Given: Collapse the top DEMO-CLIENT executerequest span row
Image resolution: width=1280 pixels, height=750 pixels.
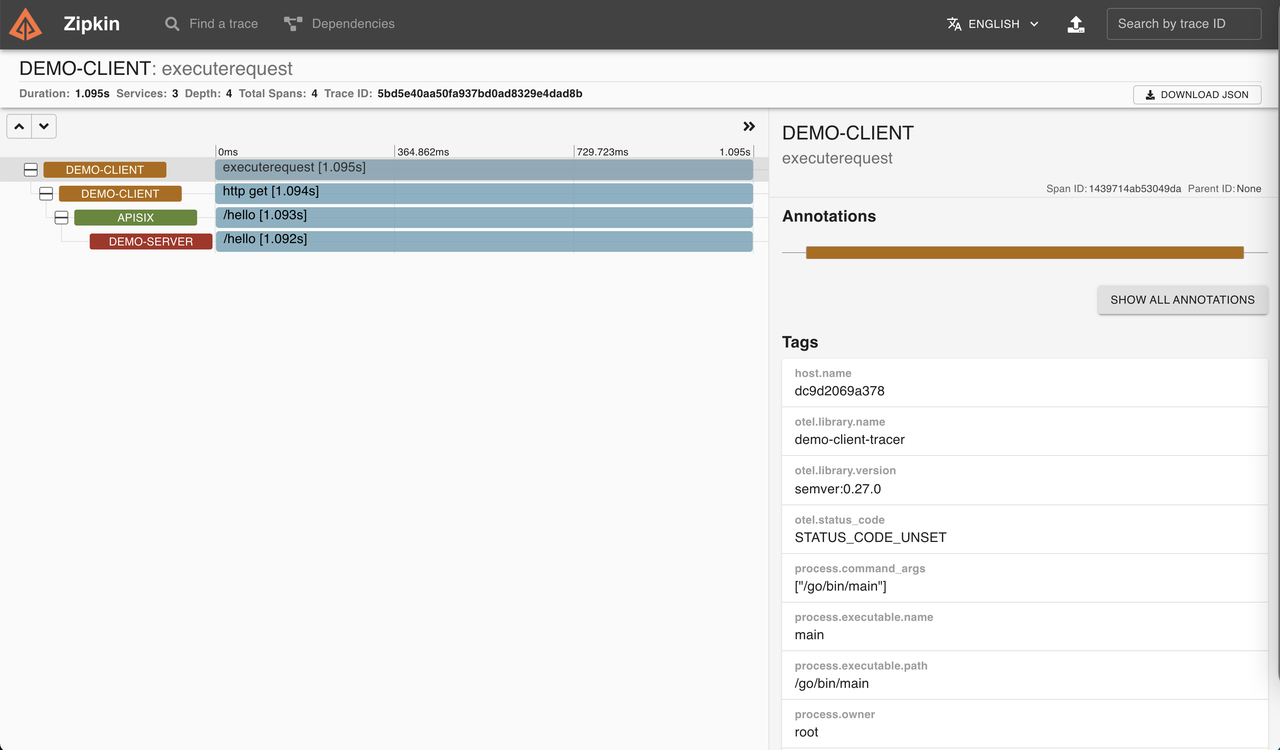Looking at the screenshot, I should 31,170.
